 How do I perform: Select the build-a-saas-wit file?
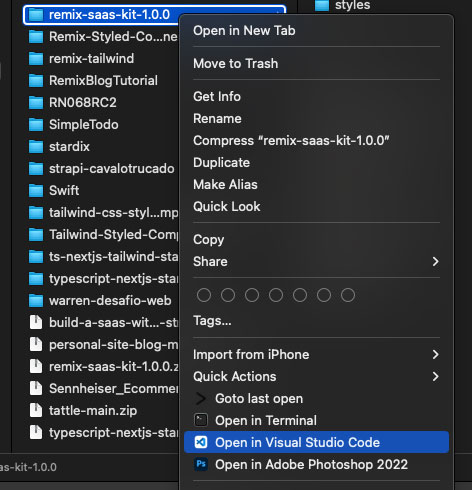103,323
